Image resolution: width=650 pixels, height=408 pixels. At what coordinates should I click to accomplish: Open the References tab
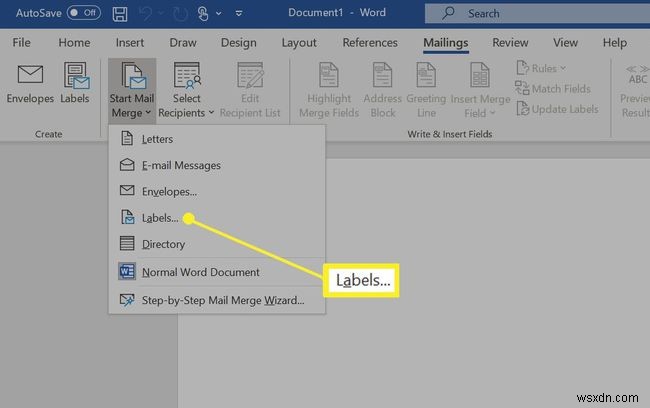[370, 43]
